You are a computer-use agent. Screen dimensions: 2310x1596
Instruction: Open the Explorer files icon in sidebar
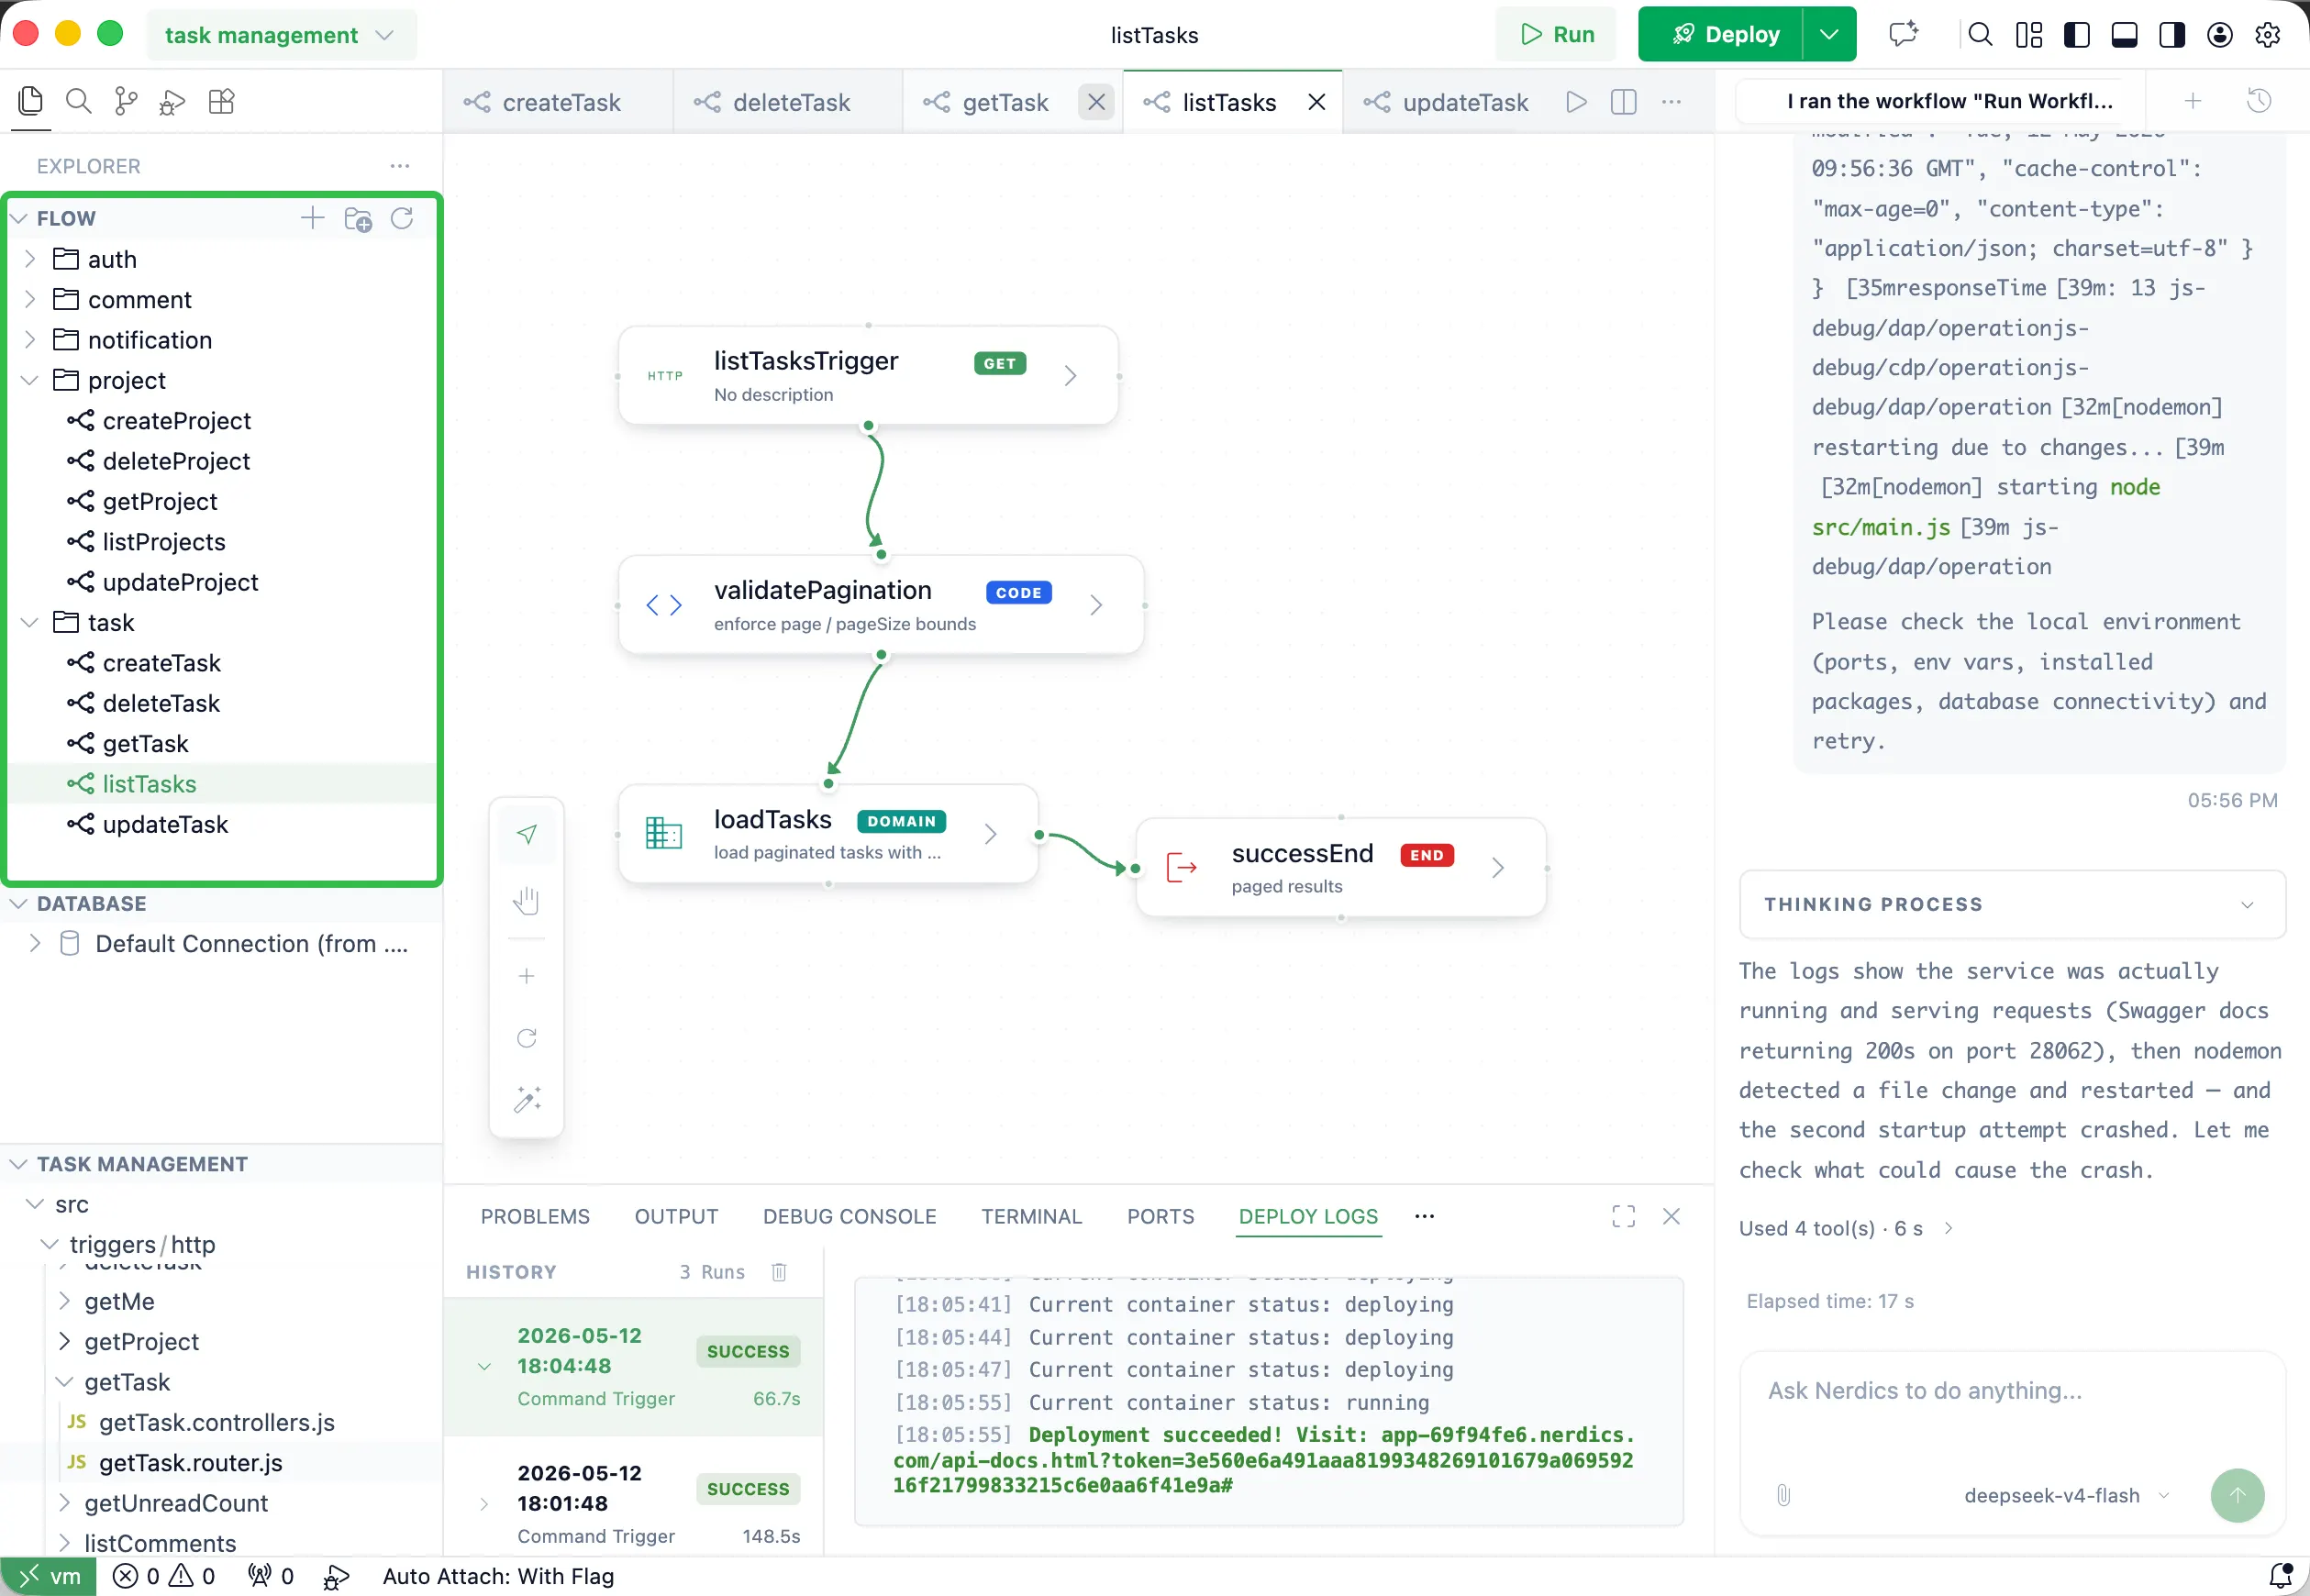point(30,101)
